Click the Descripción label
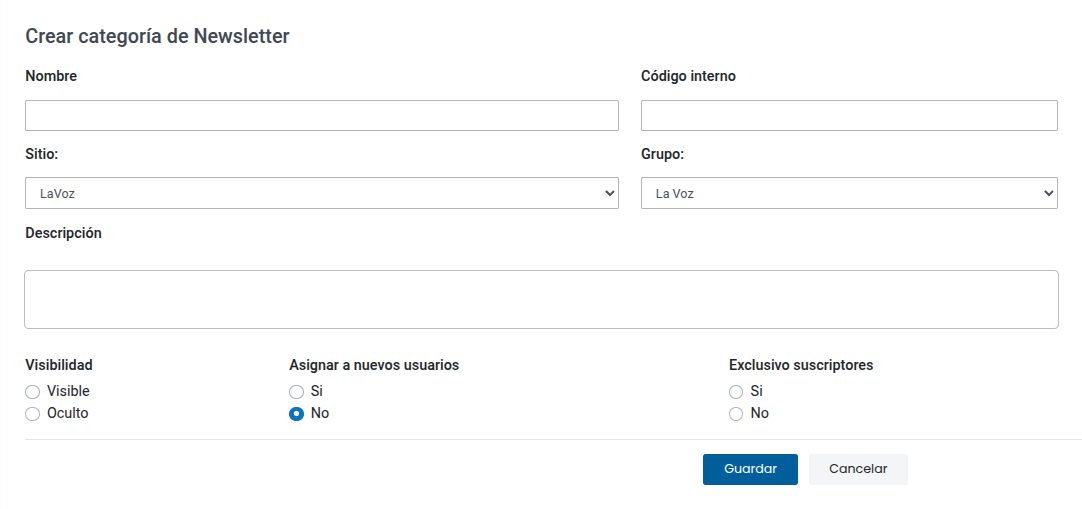1082x509 pixels. [63, 233]
